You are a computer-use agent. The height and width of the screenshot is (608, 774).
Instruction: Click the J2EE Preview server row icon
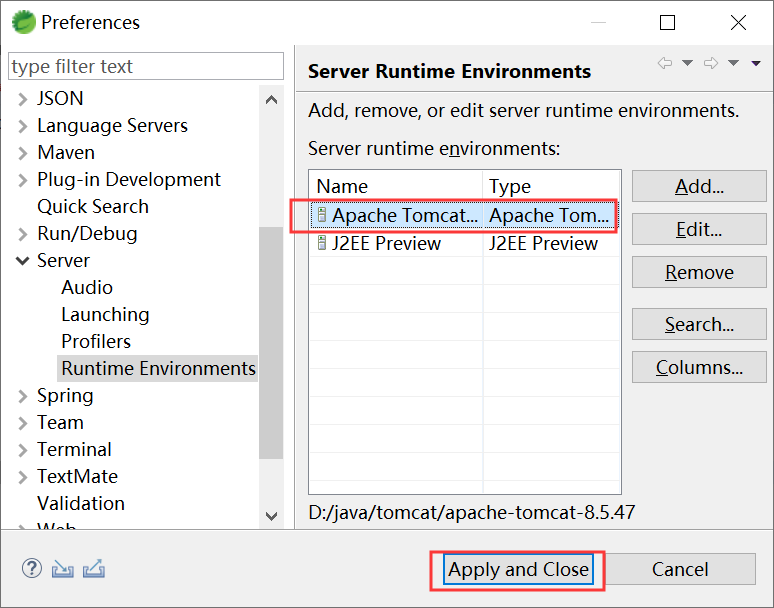click(x=322, y=243)
